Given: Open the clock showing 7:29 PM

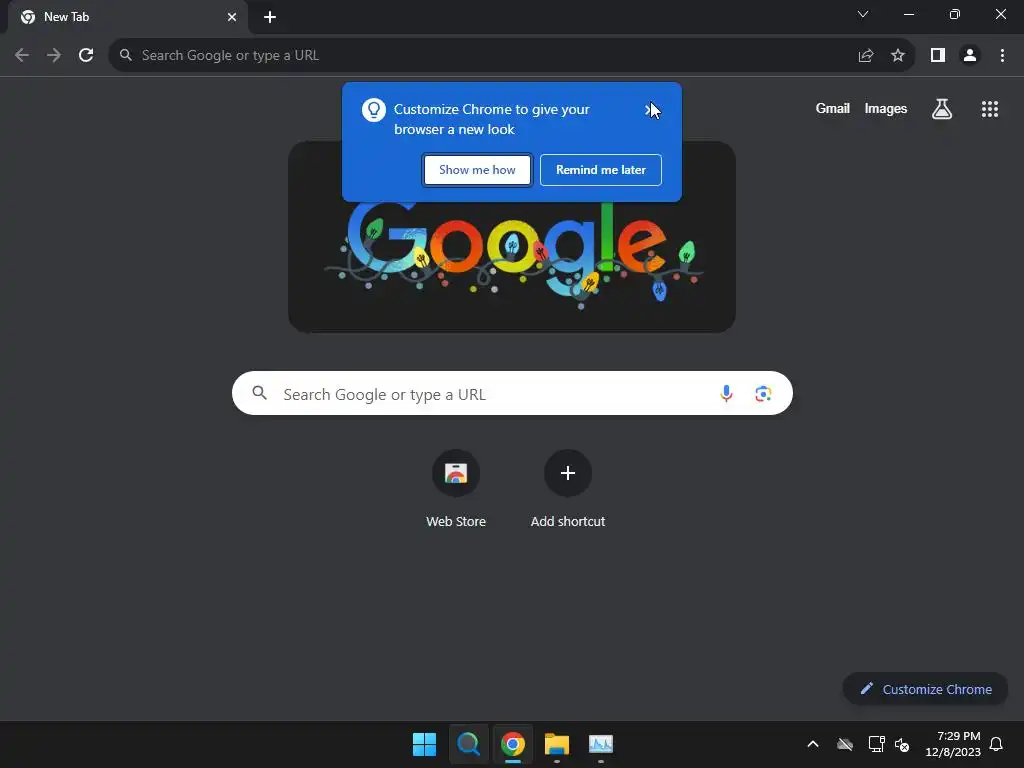Looking at the screenshot, I should coord(953,744).
